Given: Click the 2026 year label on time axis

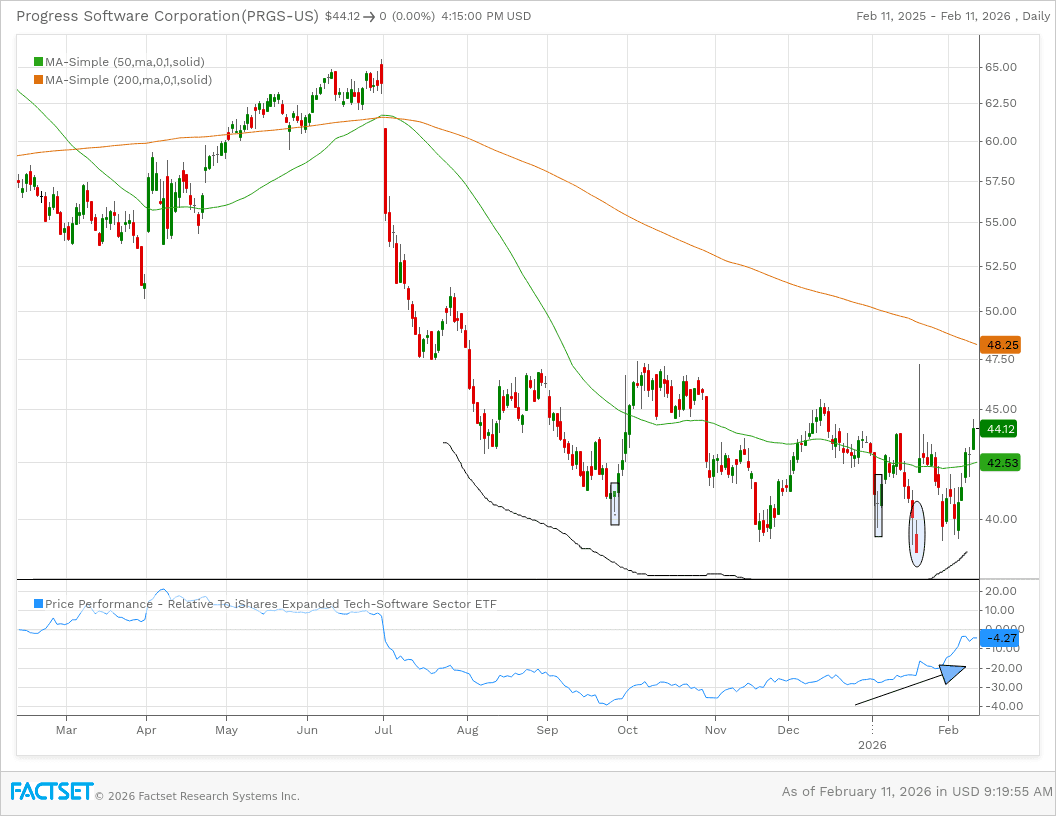Looking at the screenshot, I should click(x=872, y=745).
